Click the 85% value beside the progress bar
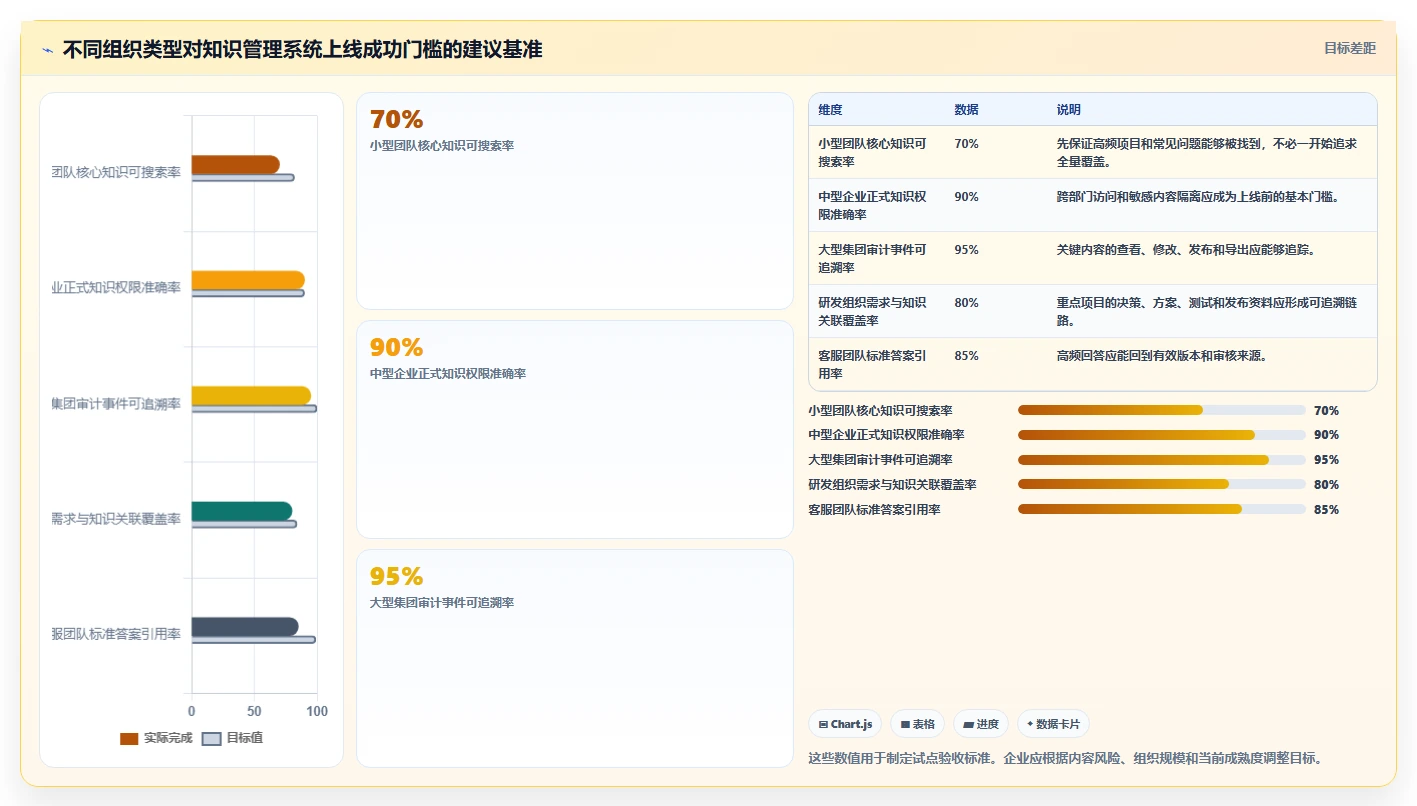1417x806 pixels. coord(1326,510)
